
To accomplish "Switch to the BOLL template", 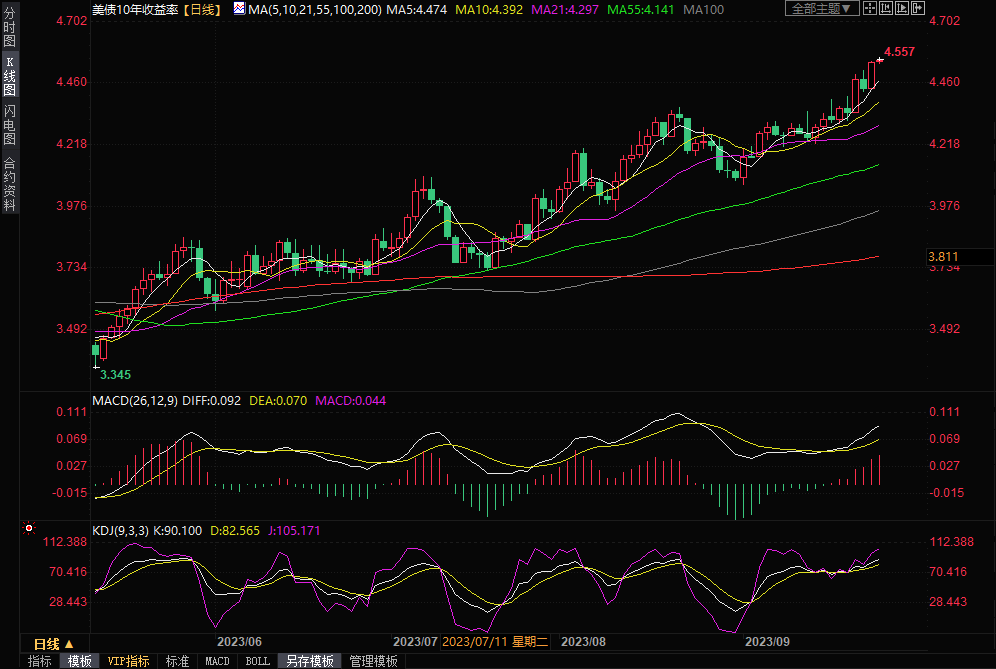I will coord(257,661).
